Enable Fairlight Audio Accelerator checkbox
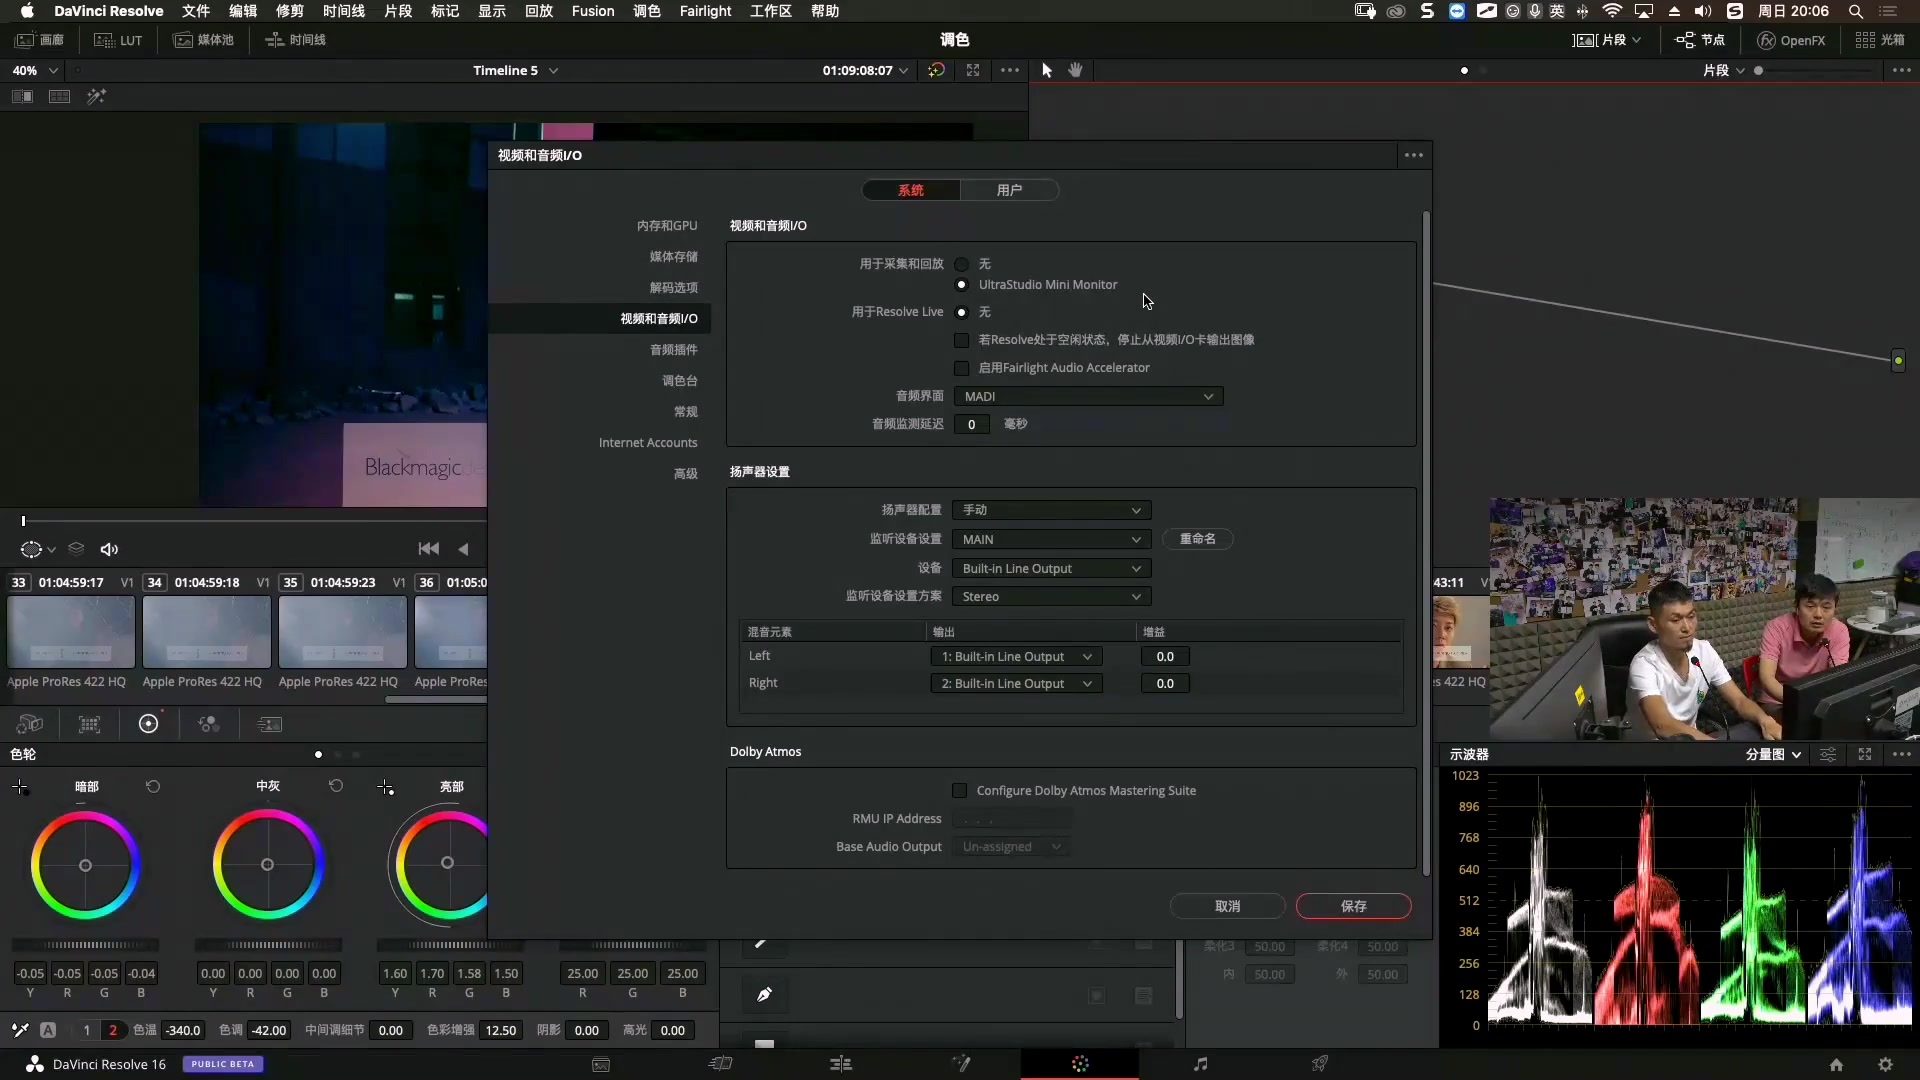 962,368
